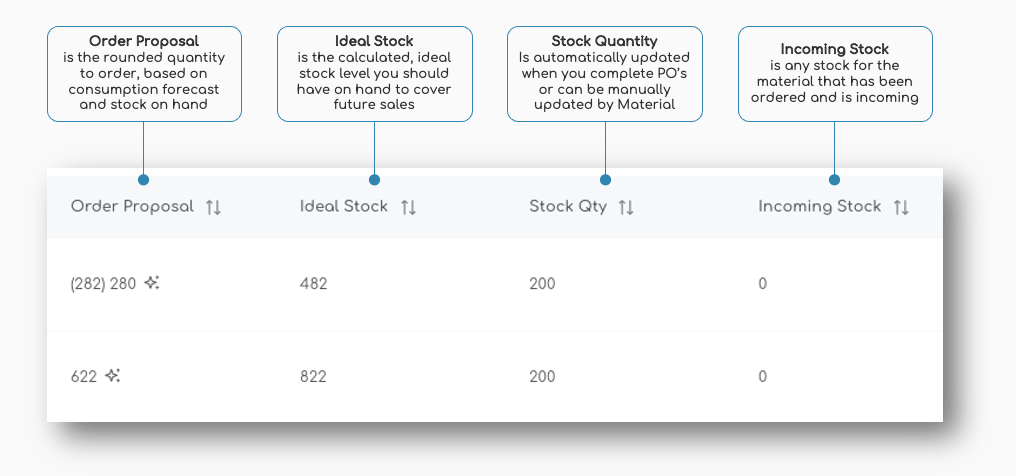1016x476 pixels.
Task: Open the Order Proposal explanation callout
Action: 144,74
